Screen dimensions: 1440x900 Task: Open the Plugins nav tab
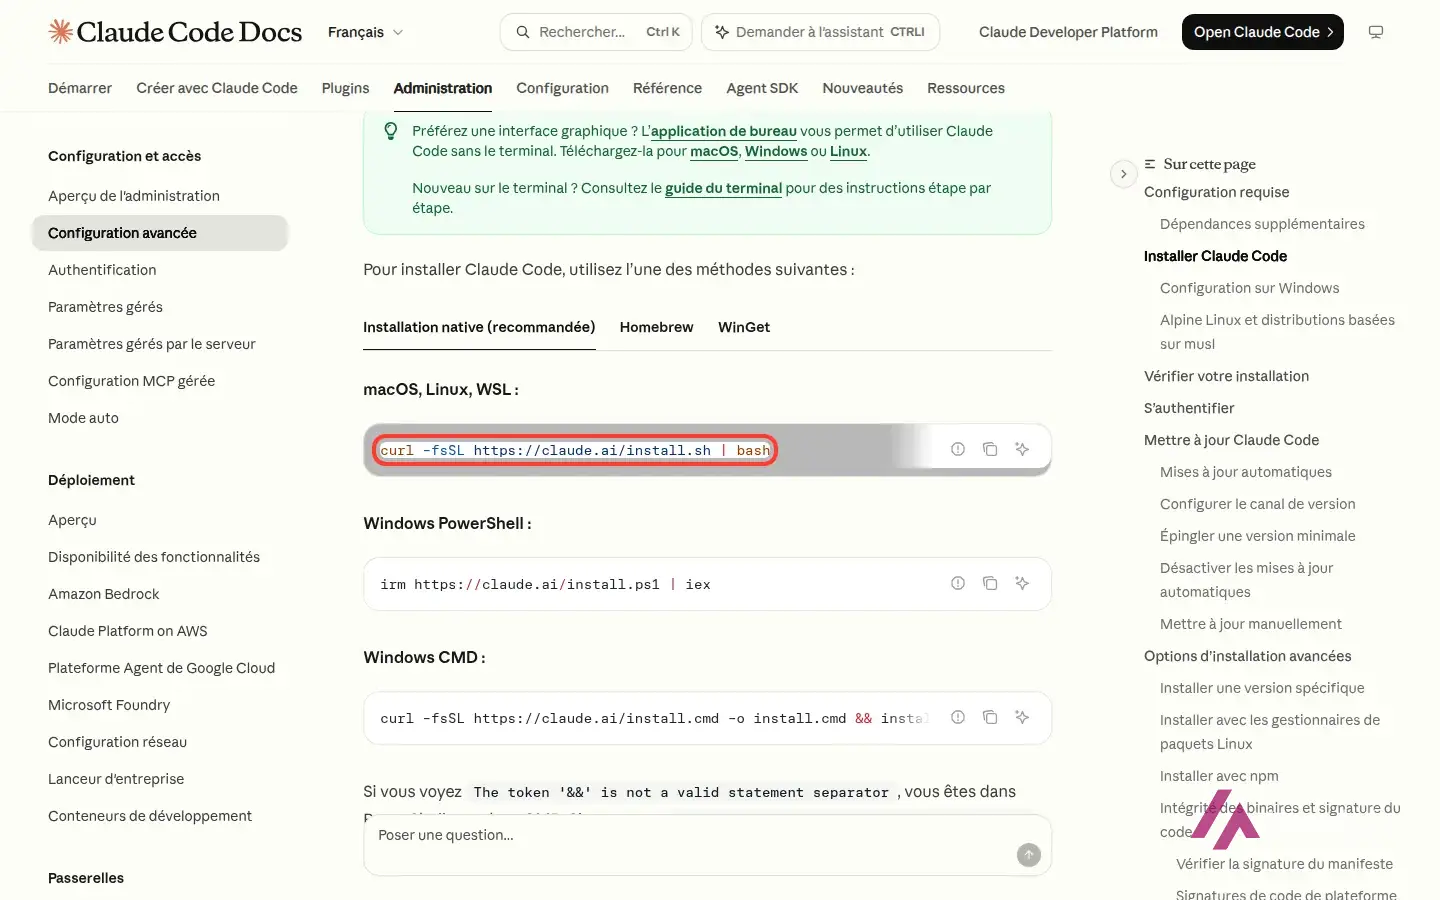click(345, 88)
